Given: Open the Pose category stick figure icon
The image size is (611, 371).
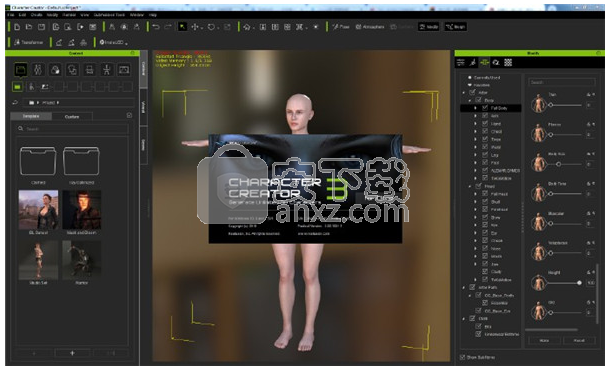Looking at the screenshot, I should pos(106,70).
